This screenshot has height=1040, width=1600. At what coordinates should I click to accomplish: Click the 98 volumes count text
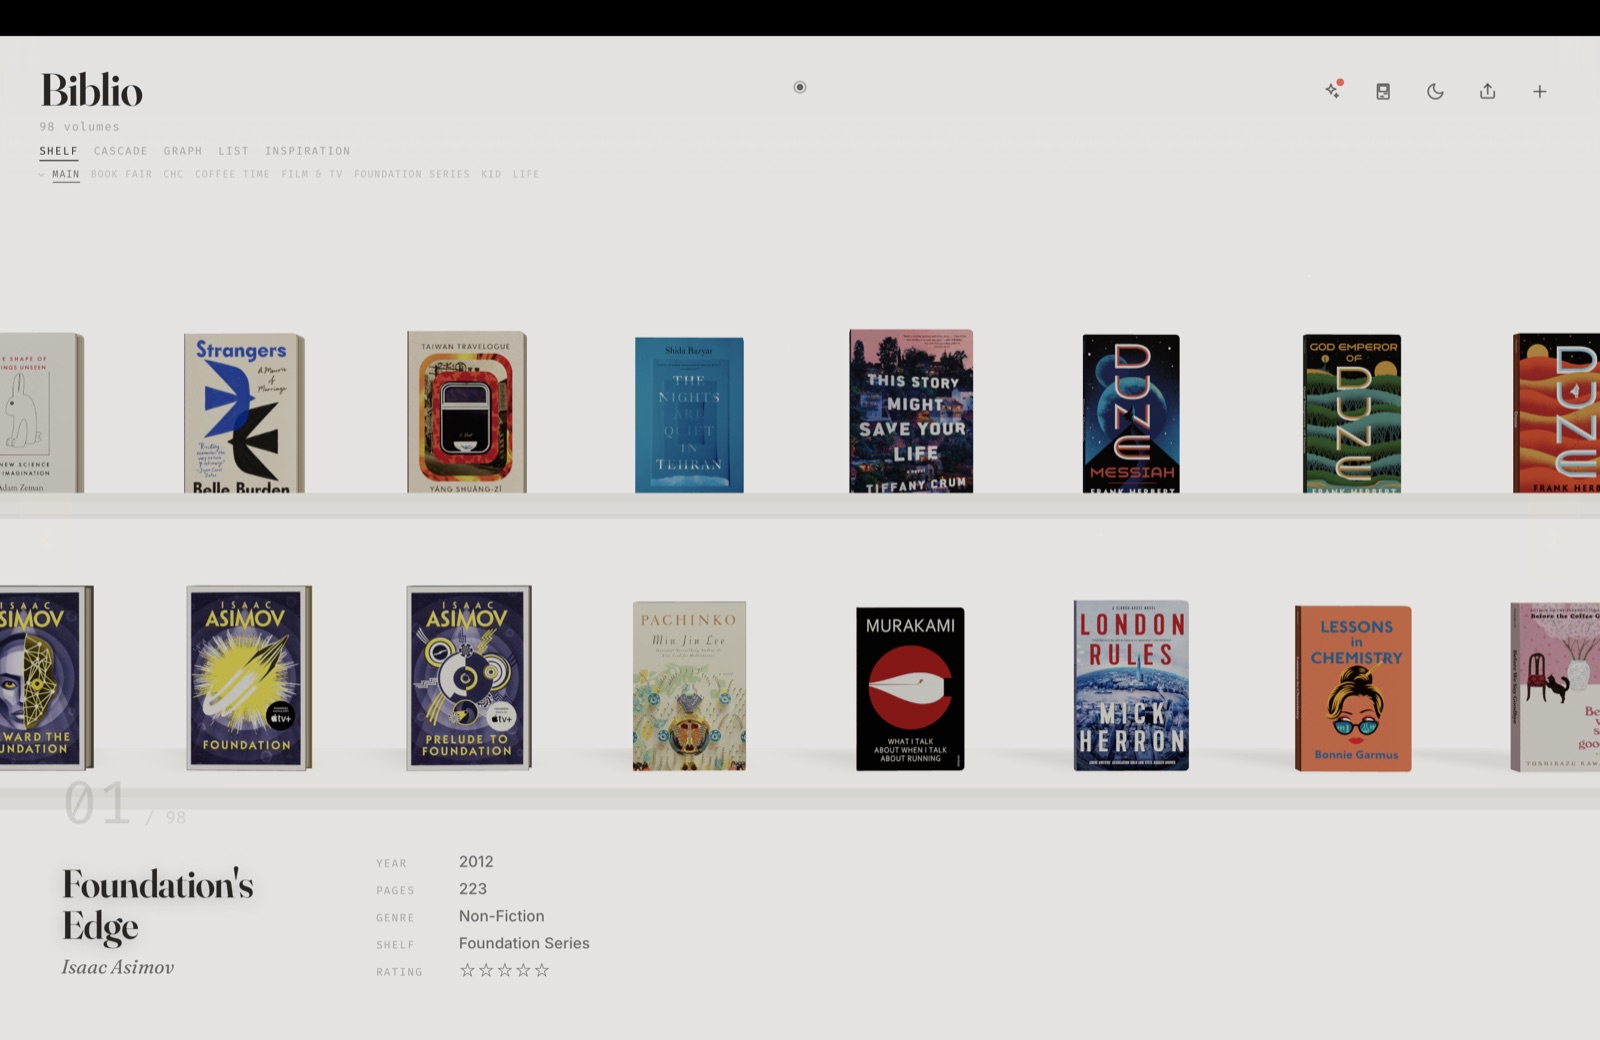[x=79, y=127]
